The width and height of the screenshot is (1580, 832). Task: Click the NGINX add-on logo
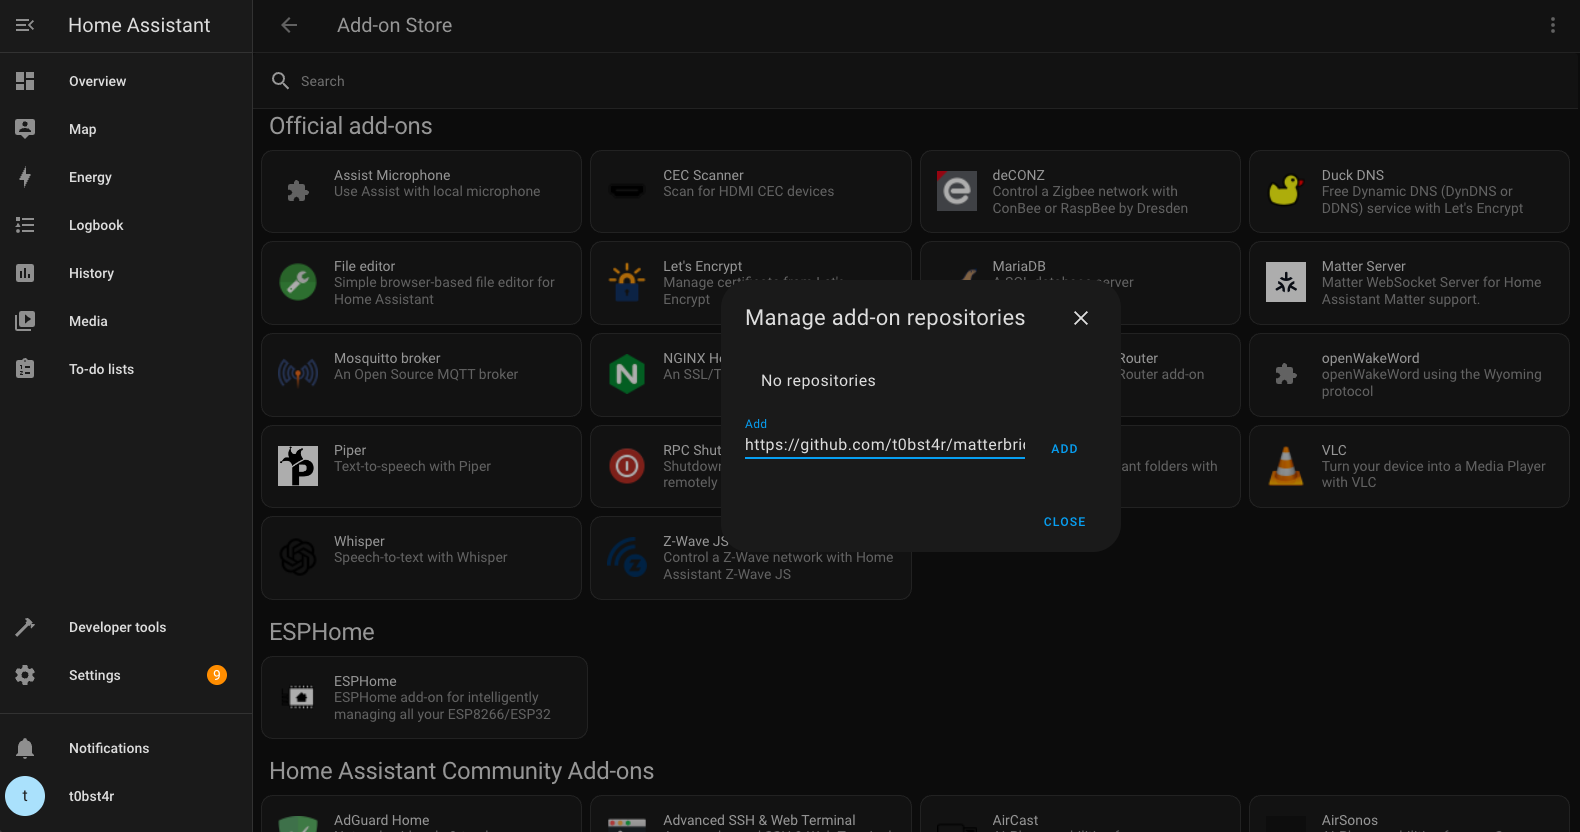627,374
